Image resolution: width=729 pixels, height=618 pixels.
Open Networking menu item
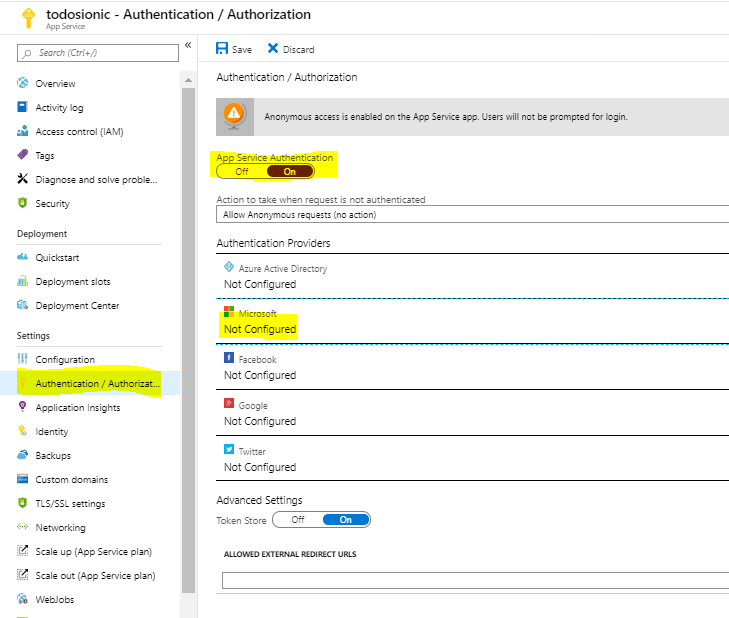tap(60, 527)
